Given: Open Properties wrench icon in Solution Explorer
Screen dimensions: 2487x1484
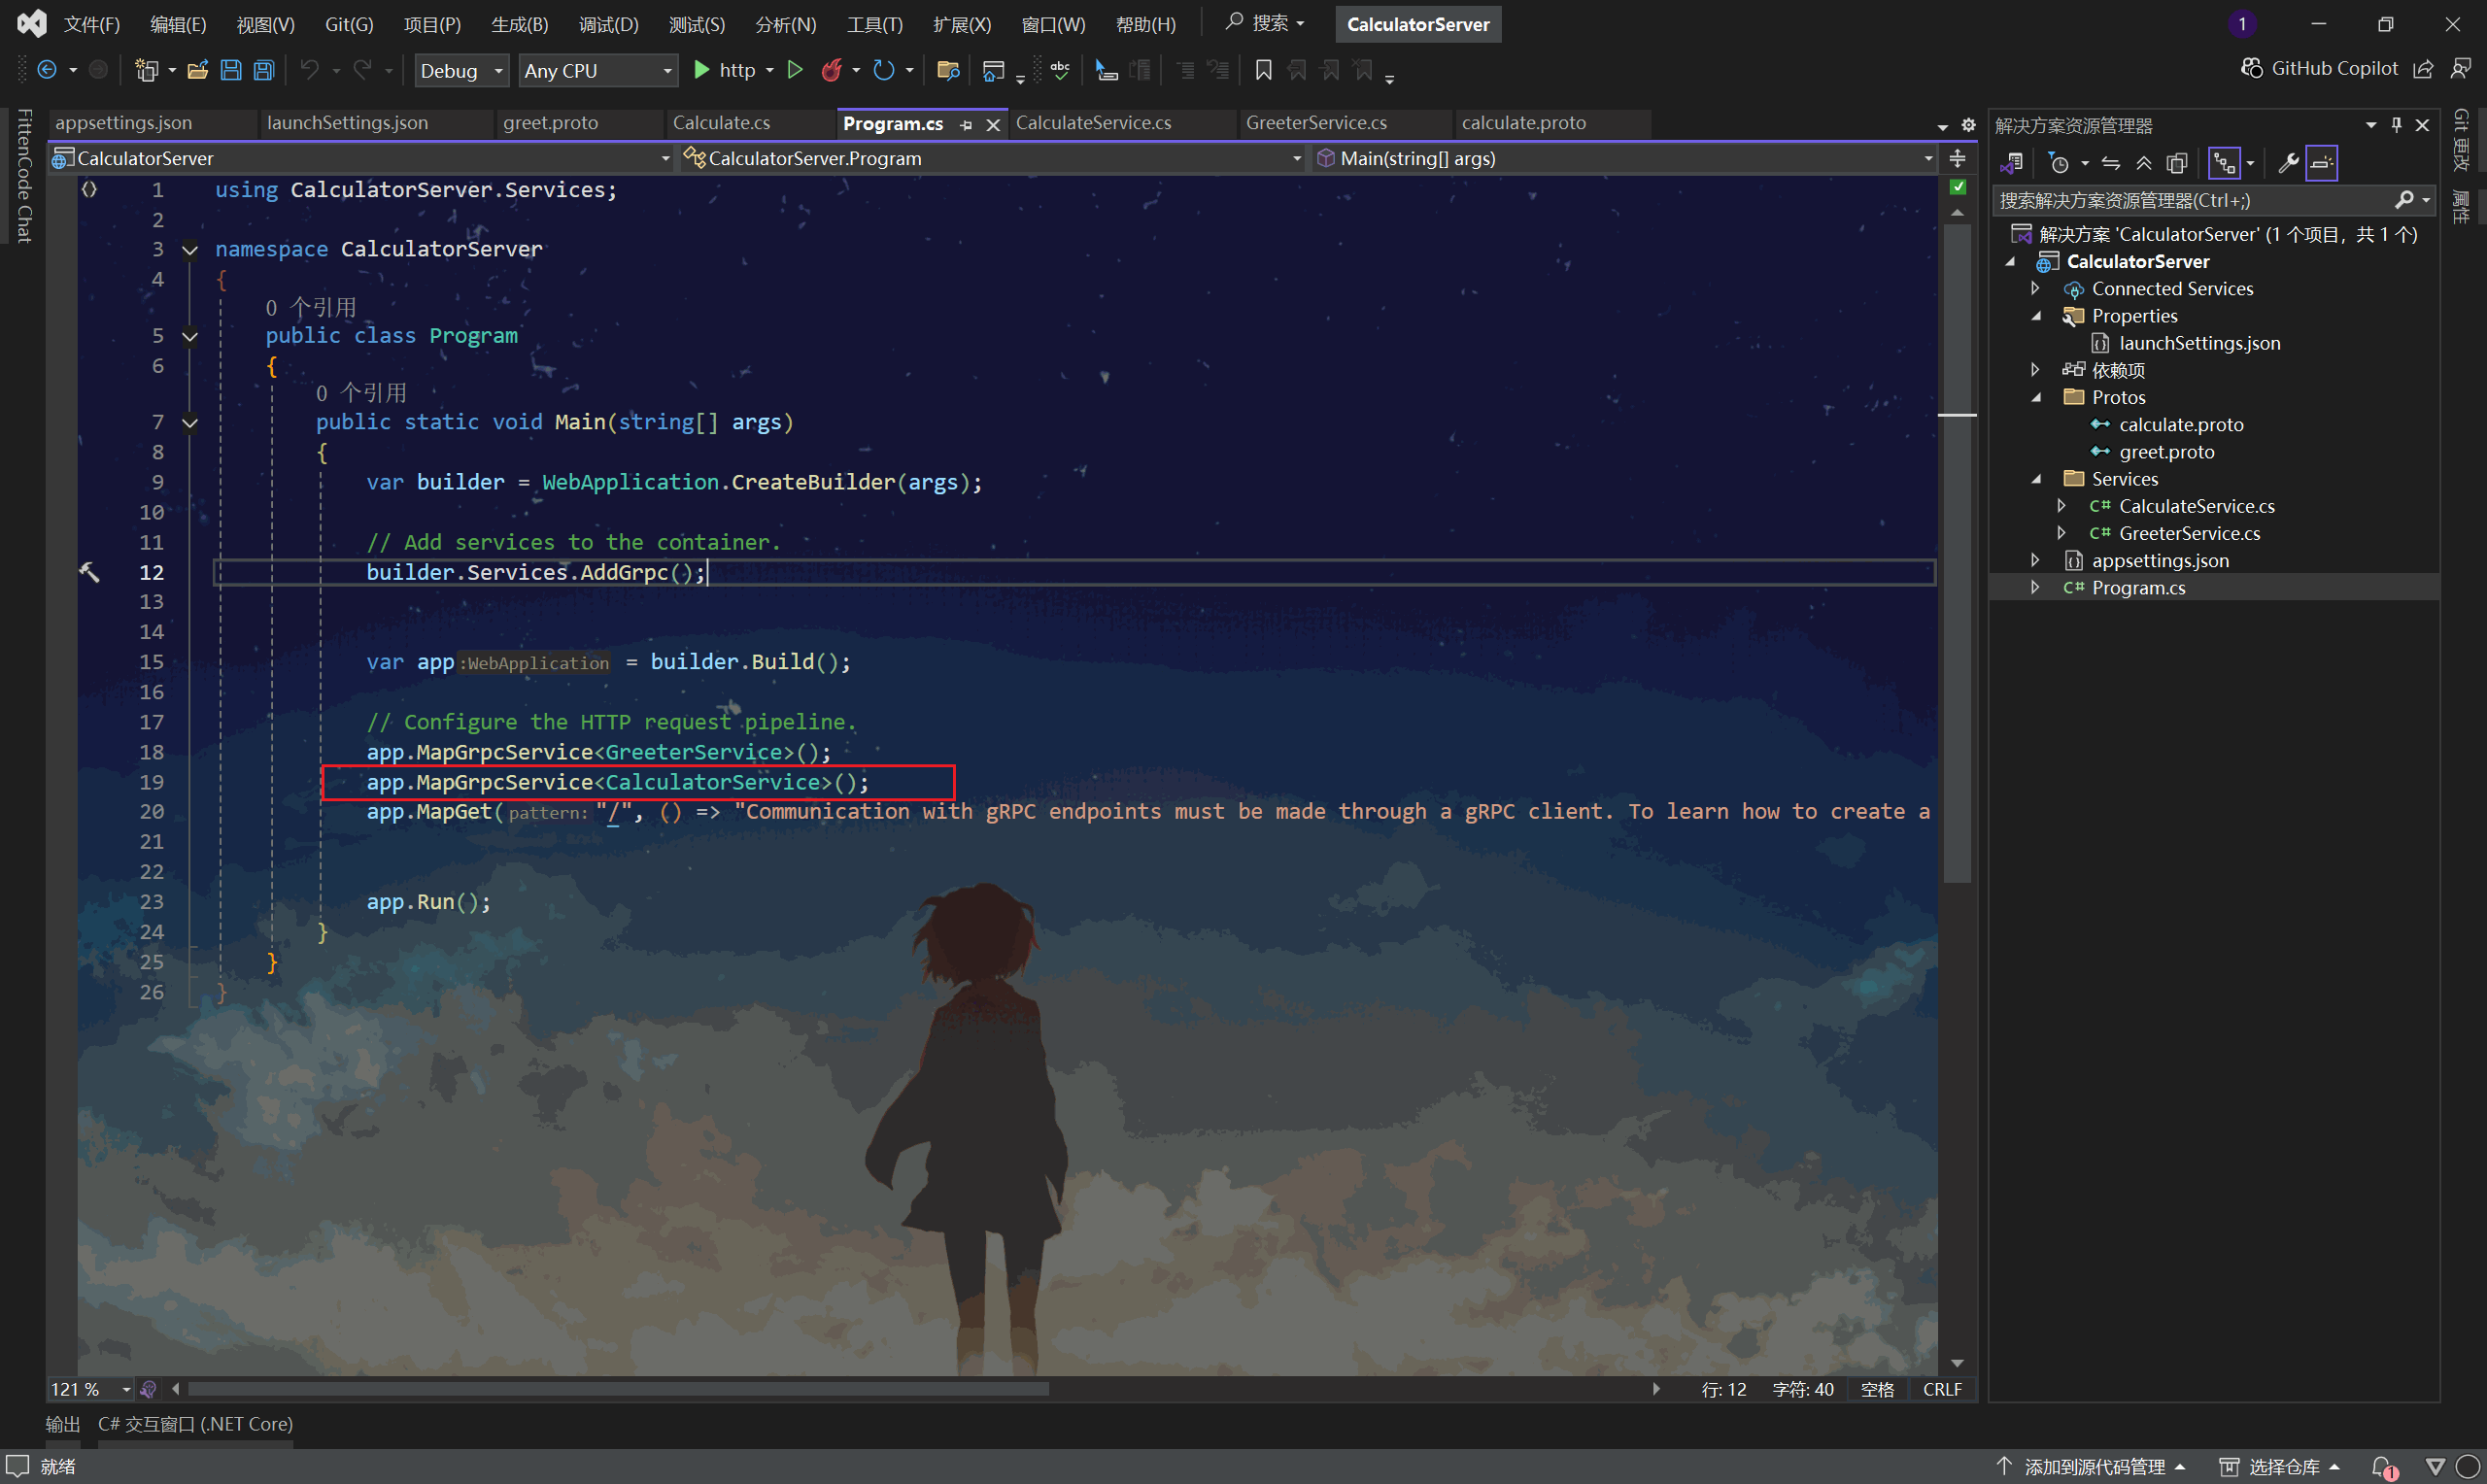Looking at the screenshot, I should pyautogui.click(x=2287, y=163).
